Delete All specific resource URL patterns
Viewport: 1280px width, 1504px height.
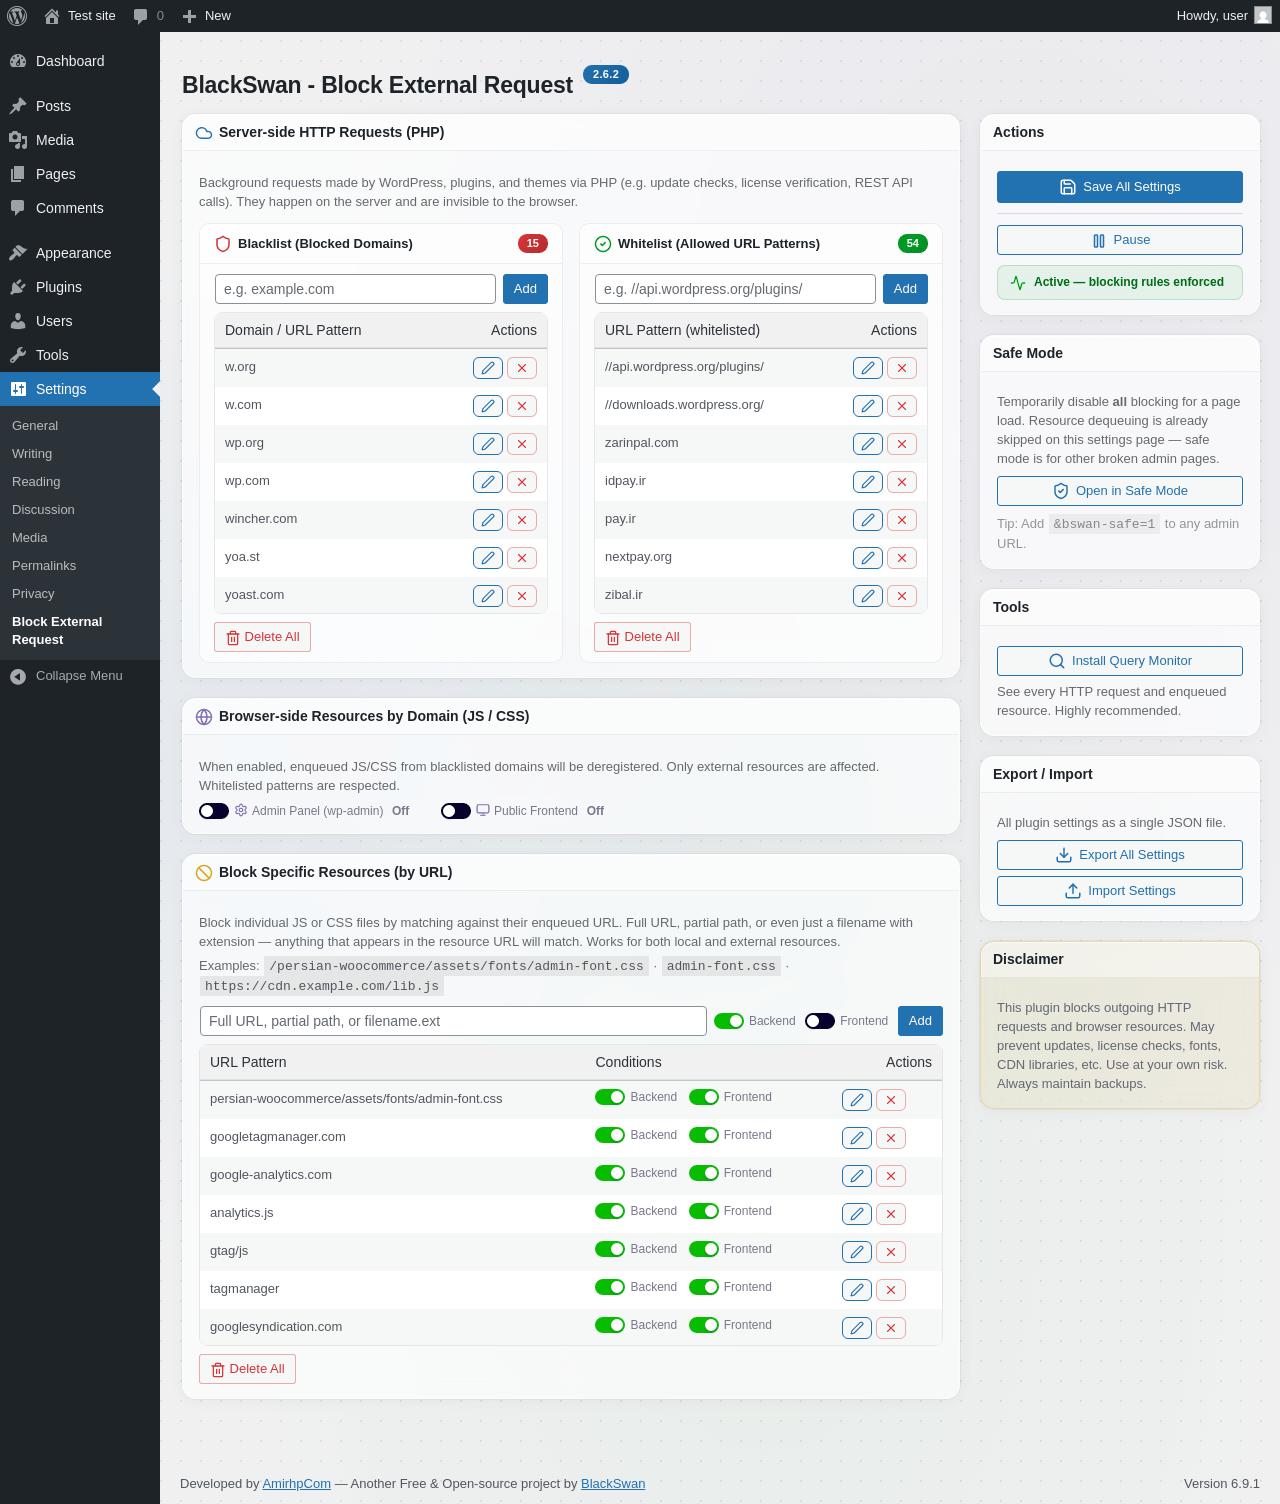pos(247,1369)
